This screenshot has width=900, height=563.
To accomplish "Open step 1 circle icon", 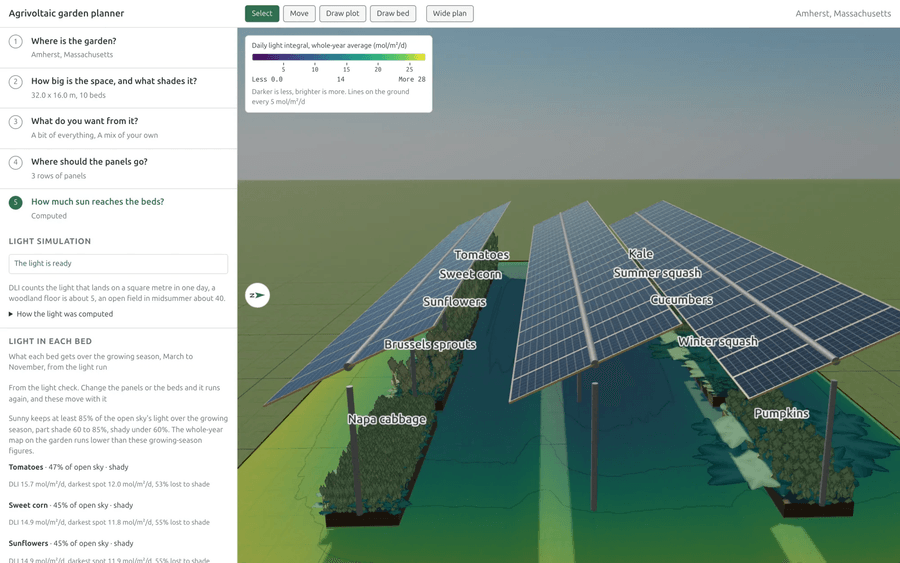I will 15,41.
